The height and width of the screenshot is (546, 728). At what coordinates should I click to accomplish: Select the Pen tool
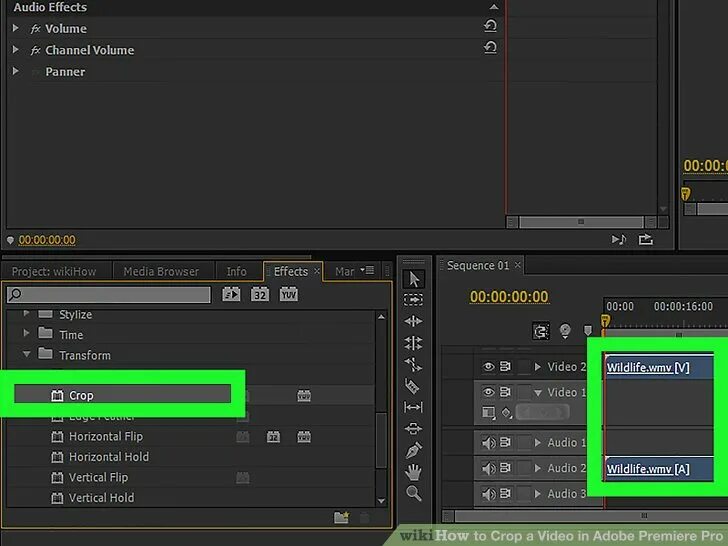click(413, 449)
